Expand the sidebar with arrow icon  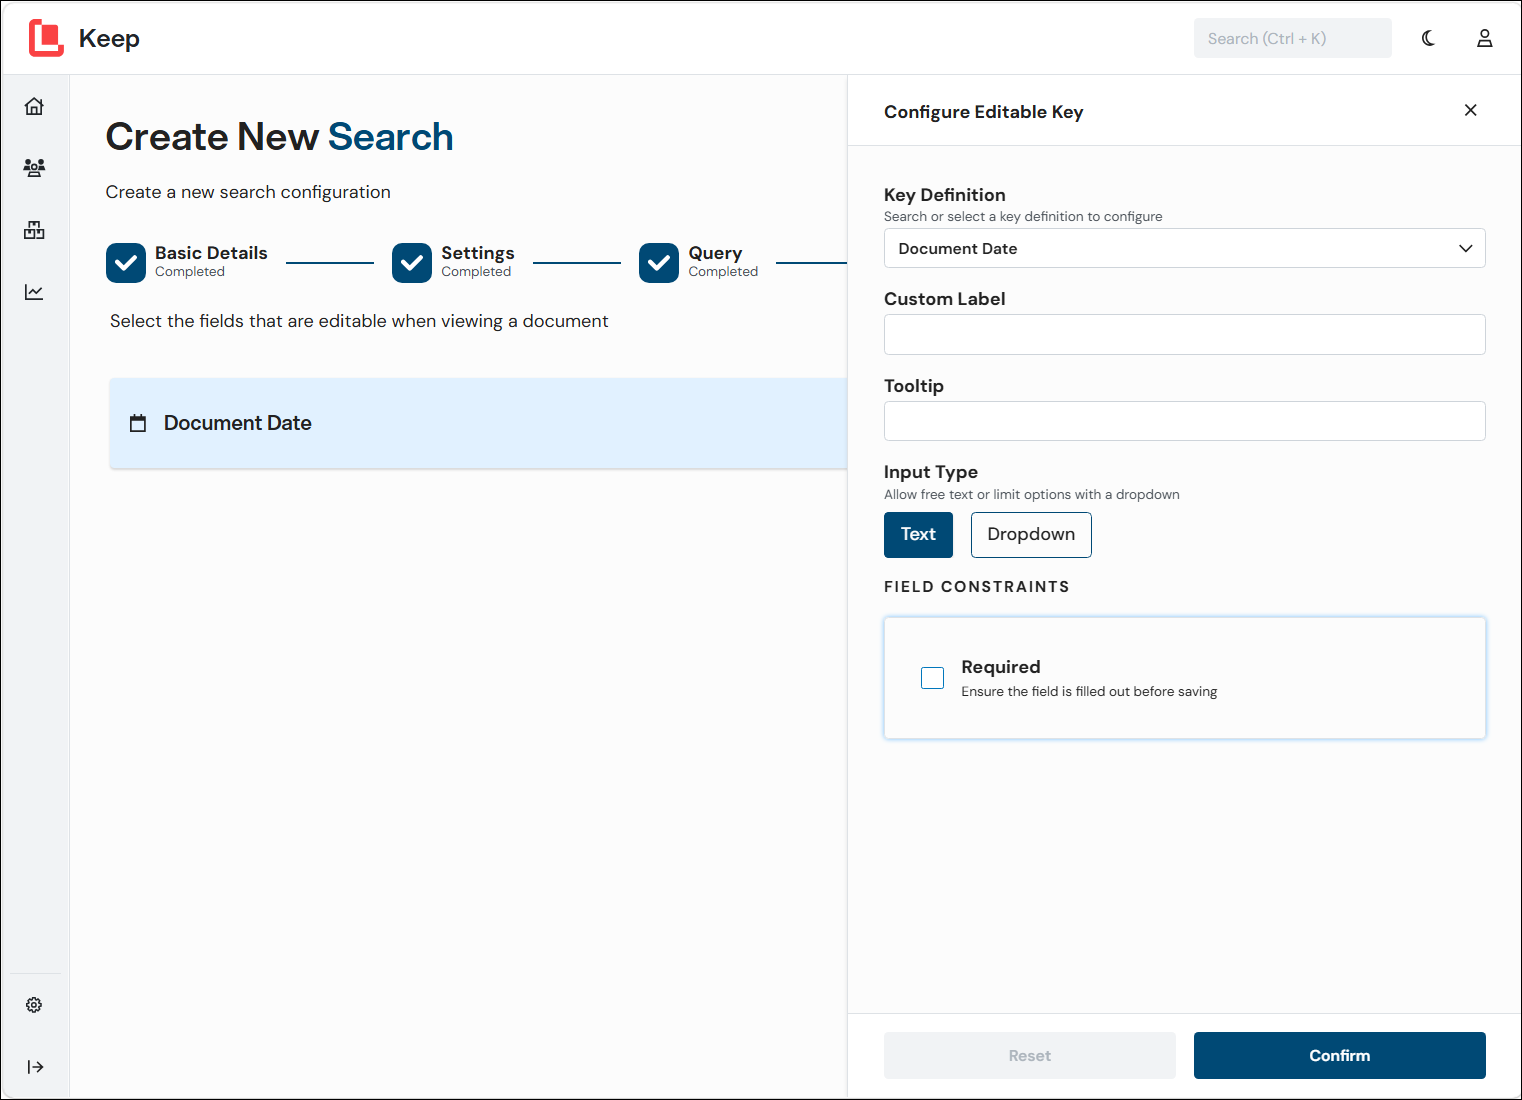pos(35,1067)
